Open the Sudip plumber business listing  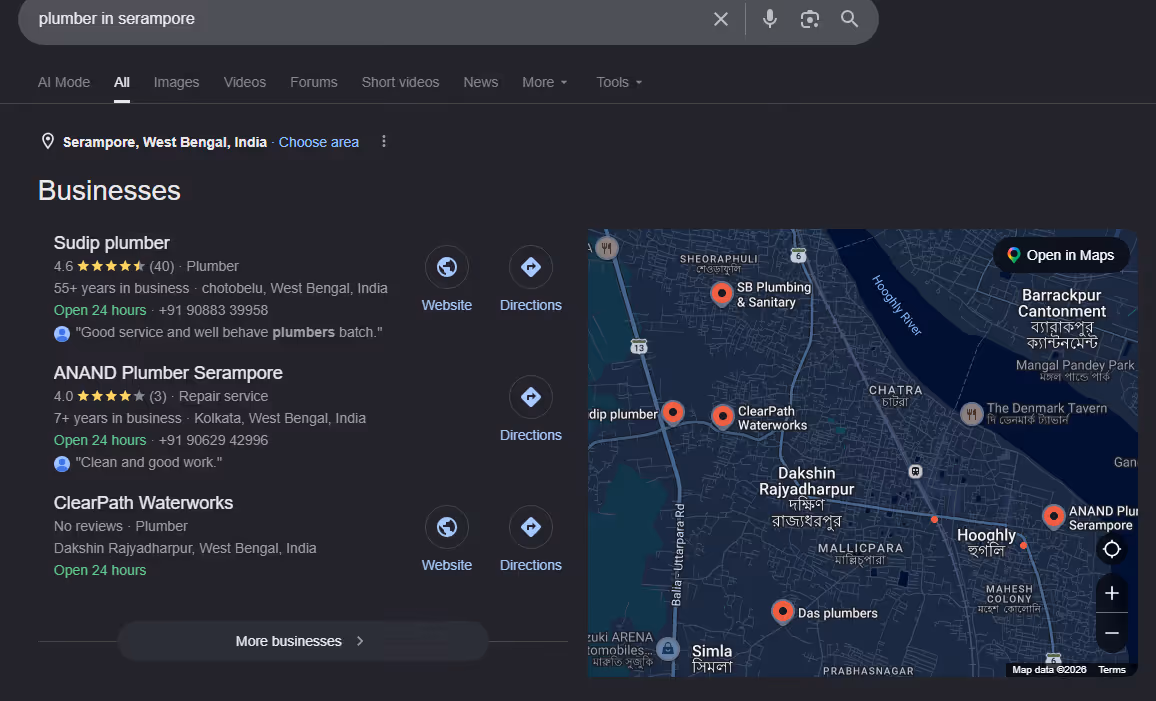tap(111, 243)
